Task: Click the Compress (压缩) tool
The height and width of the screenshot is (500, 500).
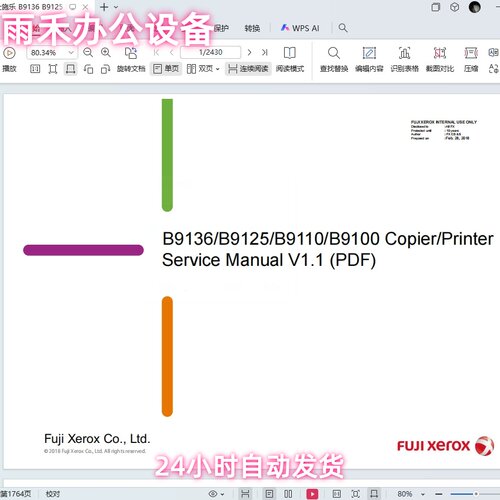Action: pyautogui.click(x=471, y=60)
